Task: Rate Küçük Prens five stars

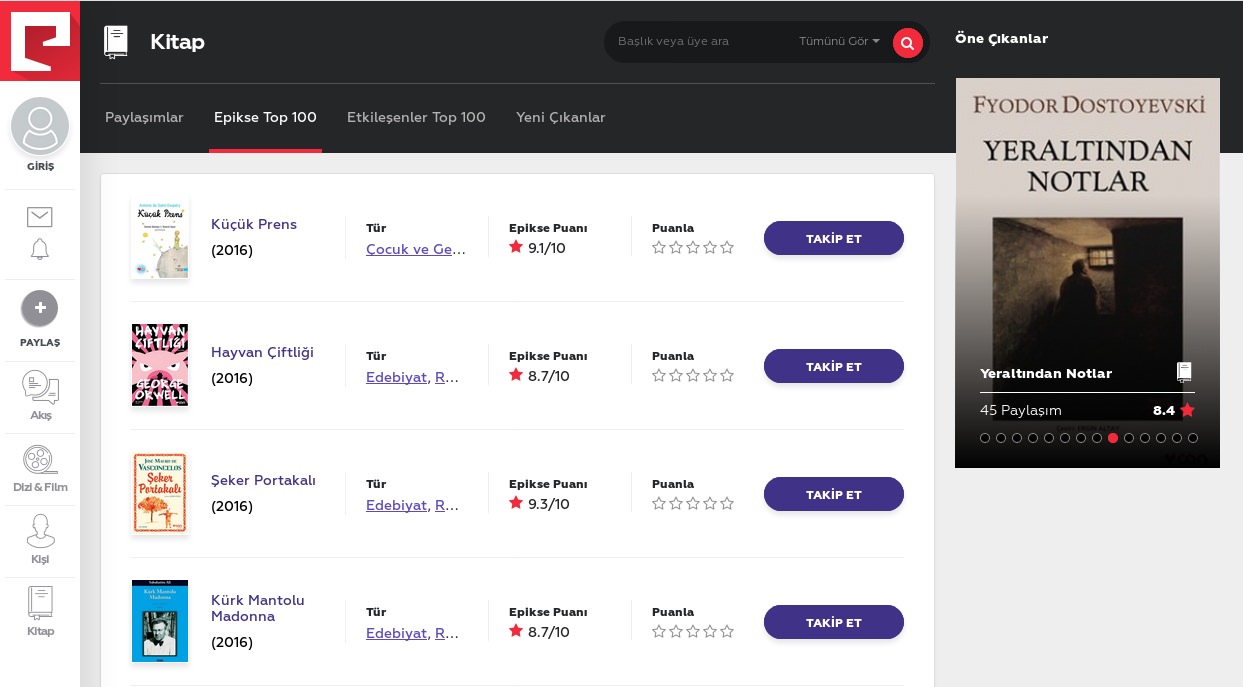Action: 727,248
